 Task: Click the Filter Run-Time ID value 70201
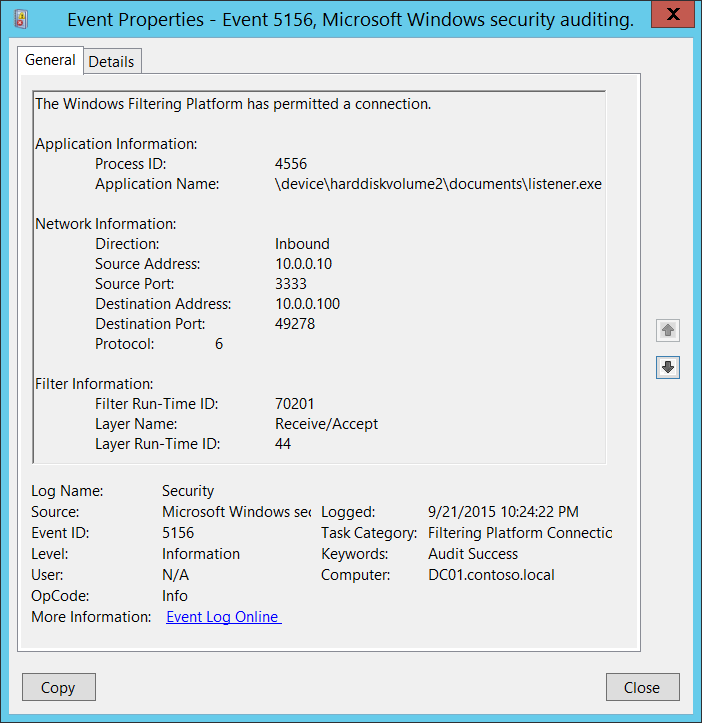coord(295,404)
